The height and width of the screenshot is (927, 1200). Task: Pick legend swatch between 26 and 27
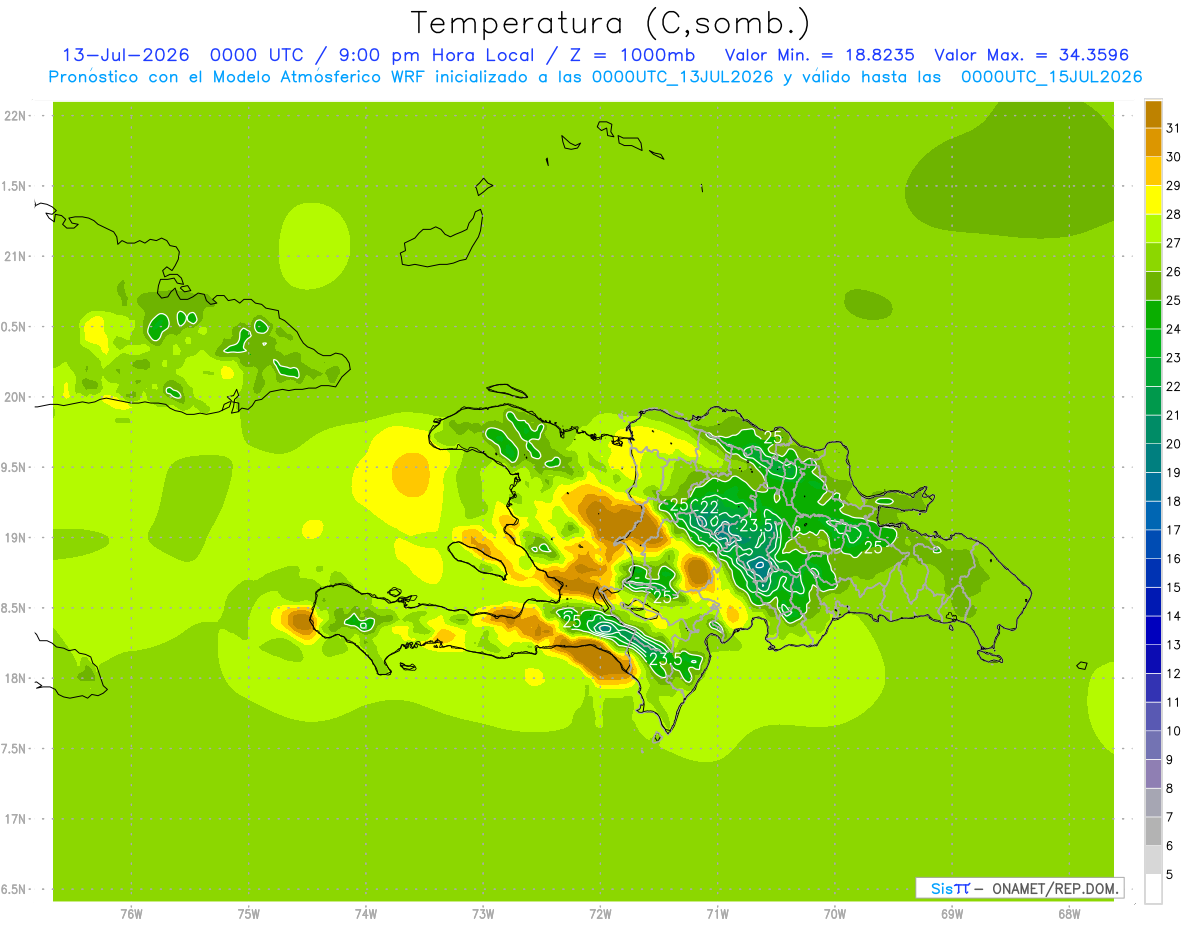click(x=1153, y=257)
